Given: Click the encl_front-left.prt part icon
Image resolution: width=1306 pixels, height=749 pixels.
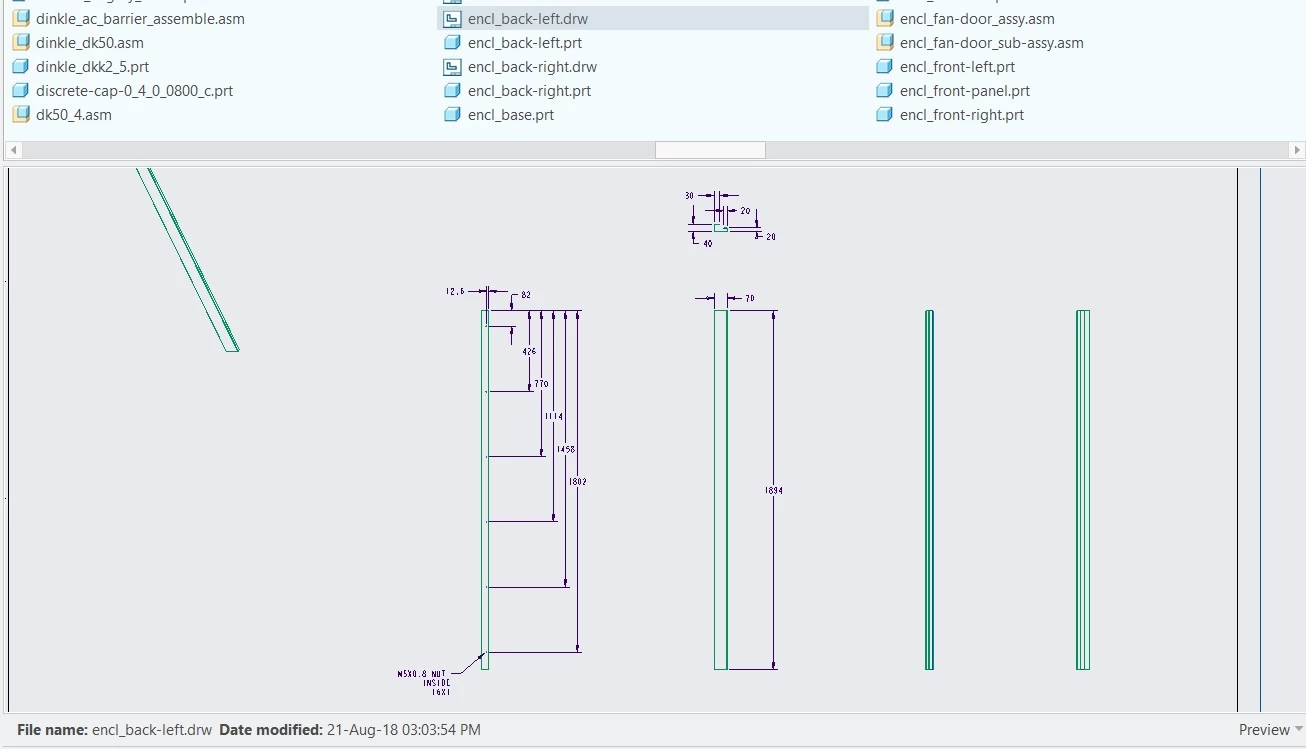Looking at the screenshot, I should pos(884,66).
